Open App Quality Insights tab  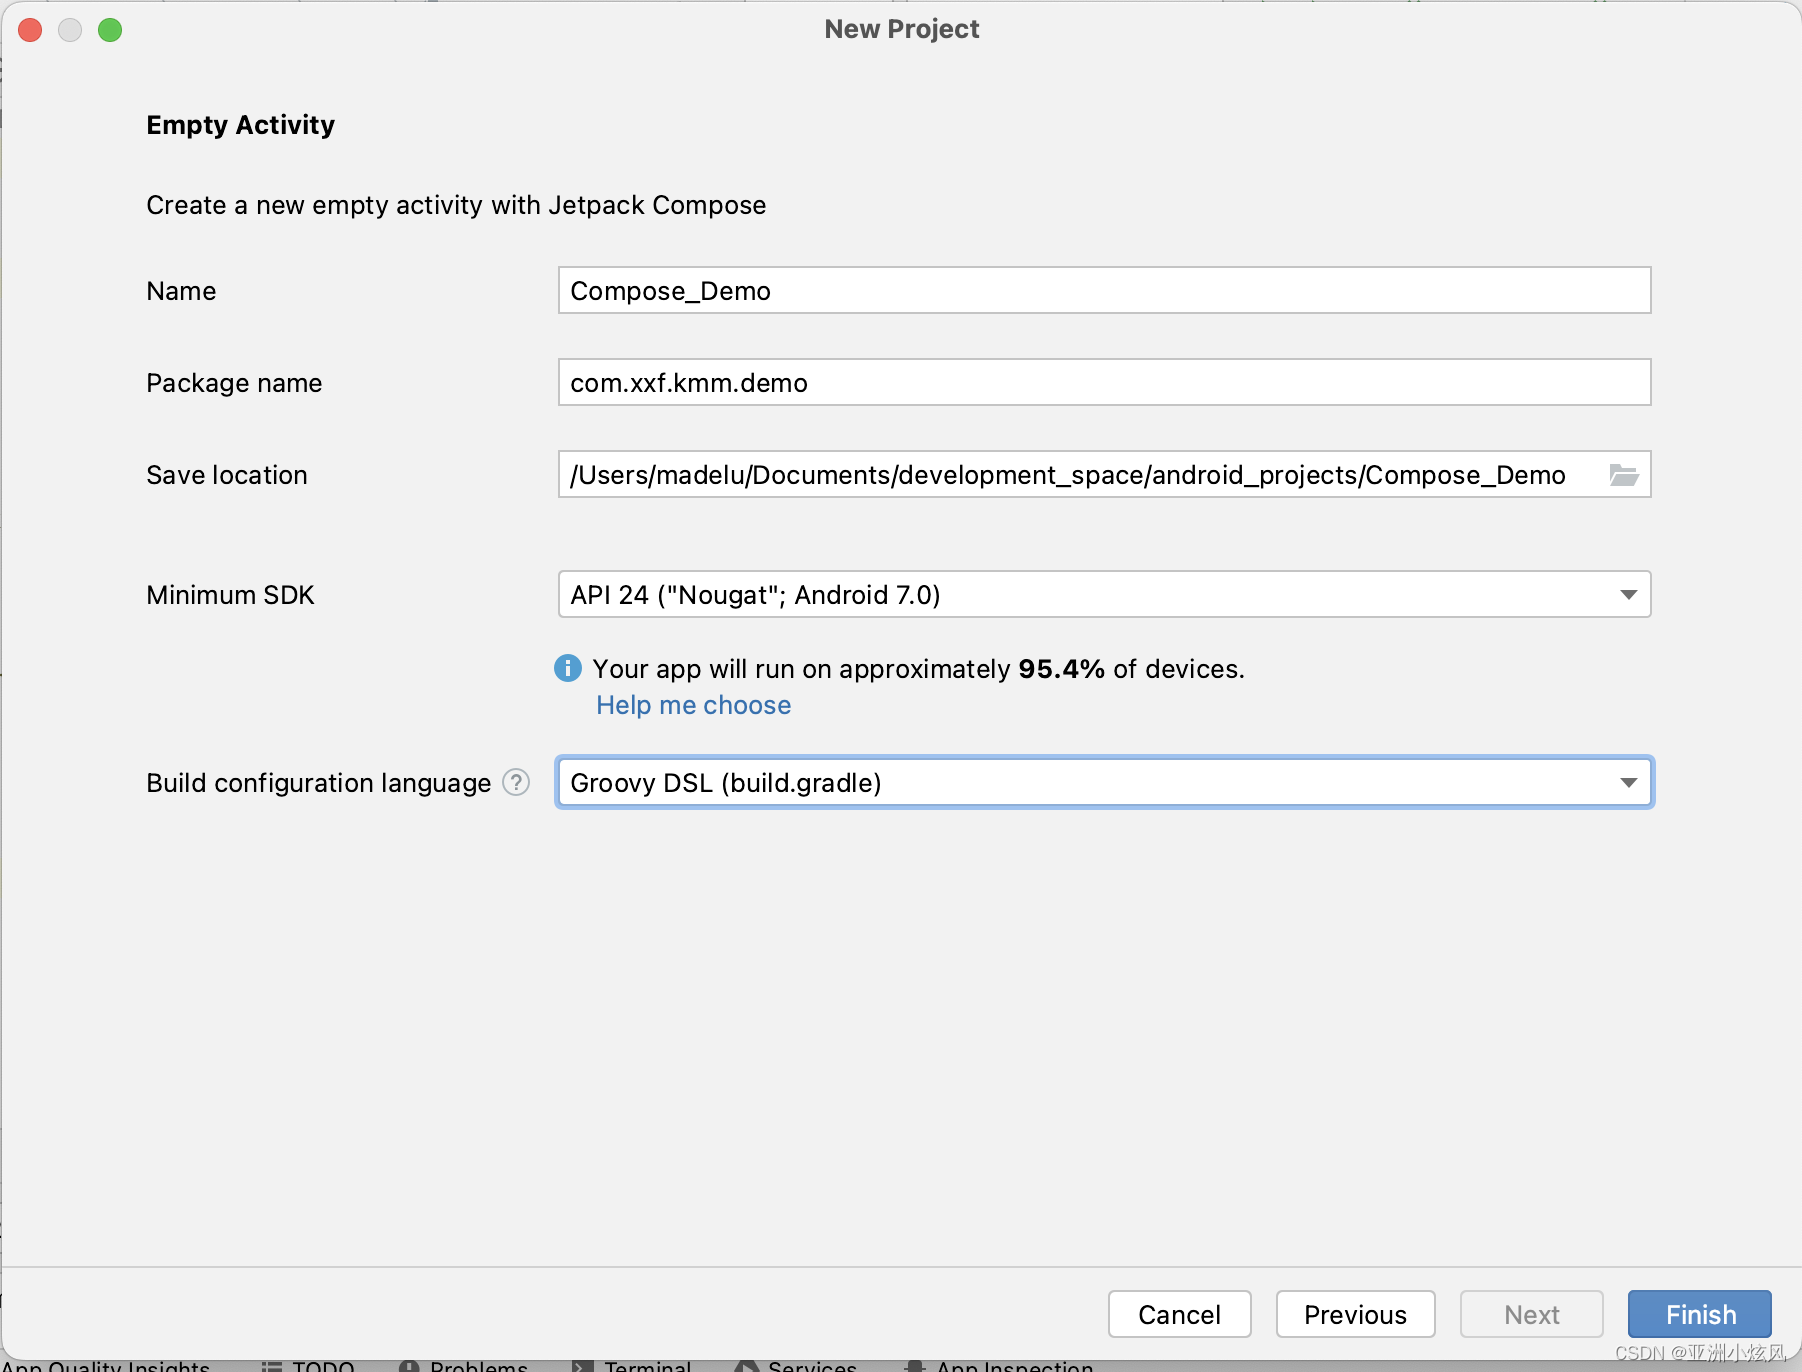tap(106, 1365)
